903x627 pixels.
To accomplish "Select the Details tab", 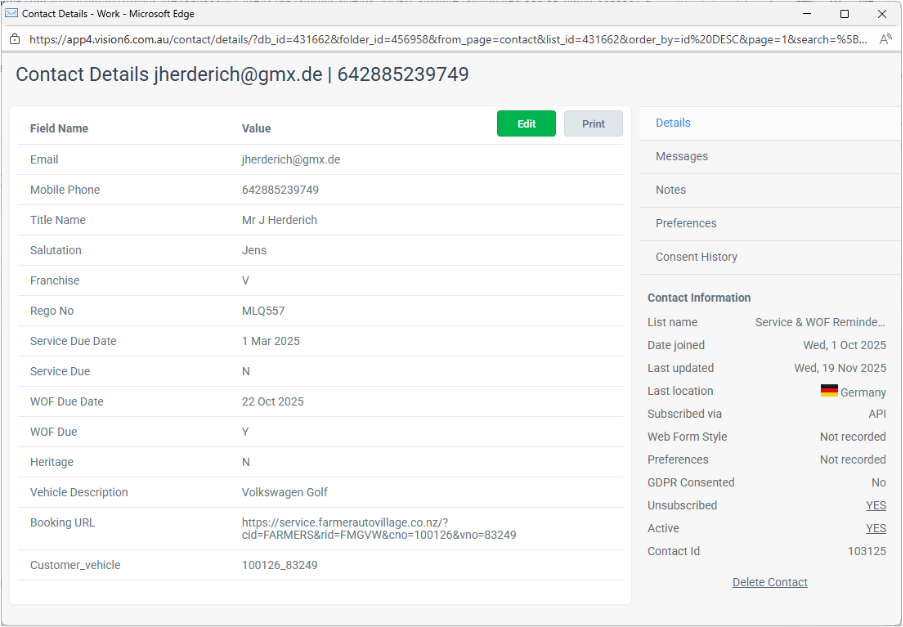I will click(x=672, y=122).
